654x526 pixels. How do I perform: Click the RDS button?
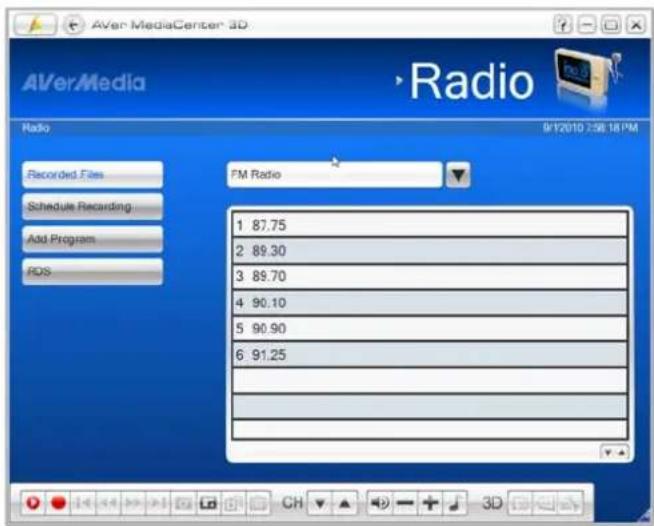pos(93,272)
